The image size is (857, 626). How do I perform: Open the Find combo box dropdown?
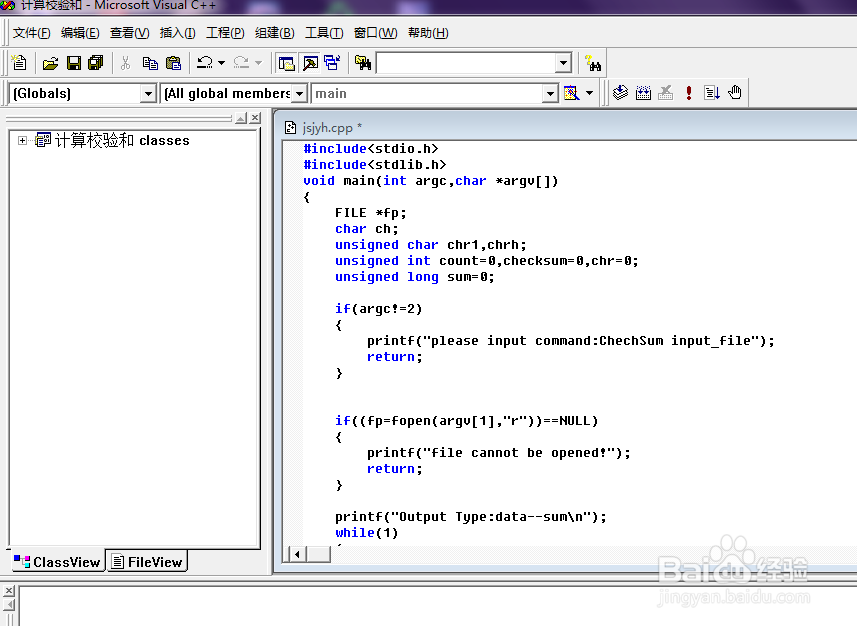point(563,63)
